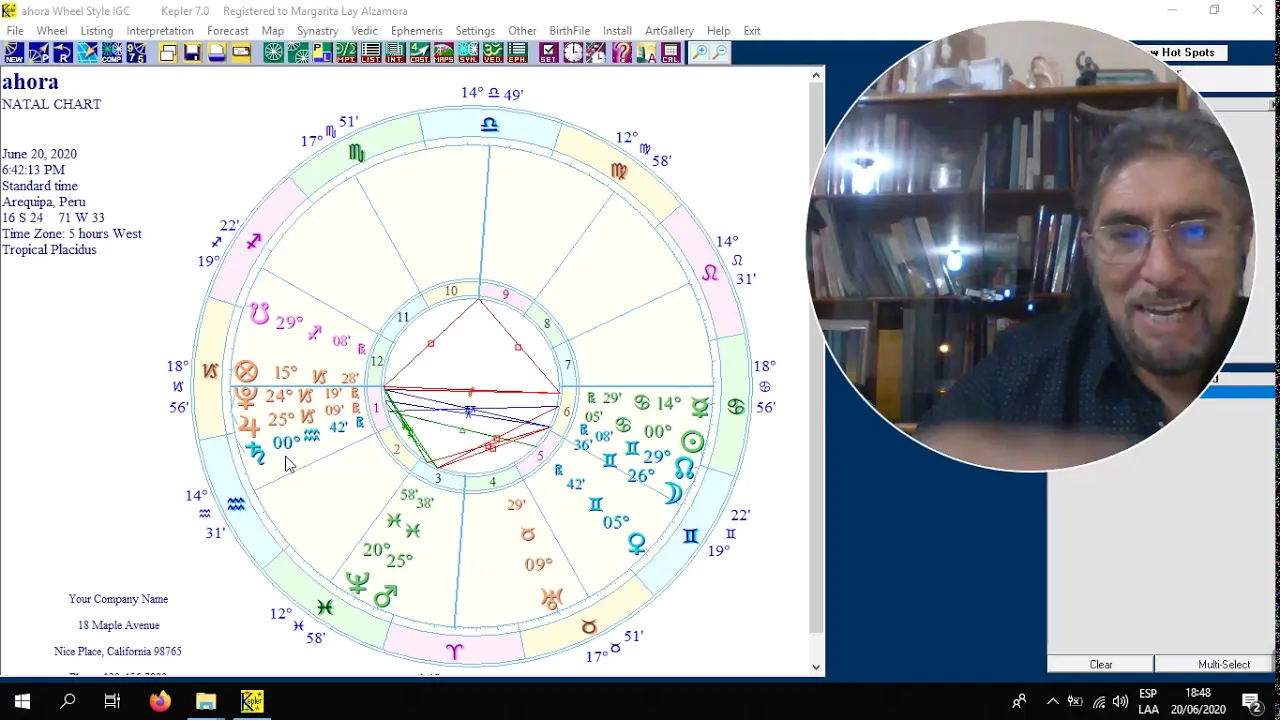The width and height of the screenshot is (1280, 720).
Task: Click the cascade windows toolbar icon
Action: [169, 52]
